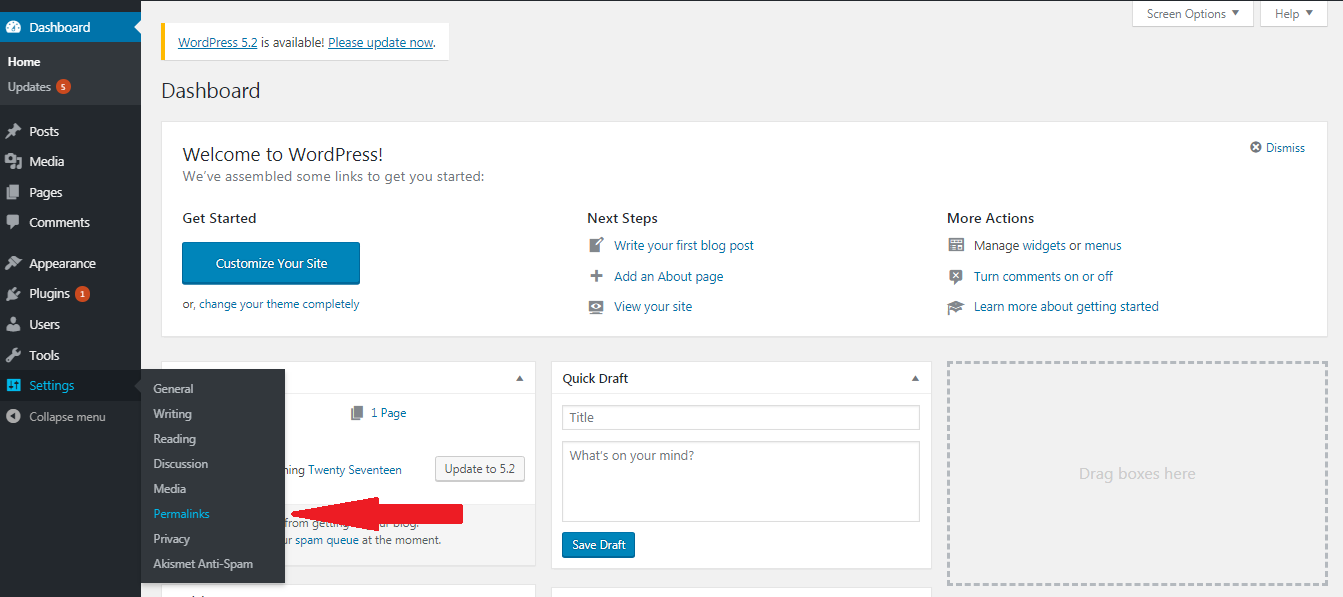Collapse the At a Glance box arrow

click(519, 379)
